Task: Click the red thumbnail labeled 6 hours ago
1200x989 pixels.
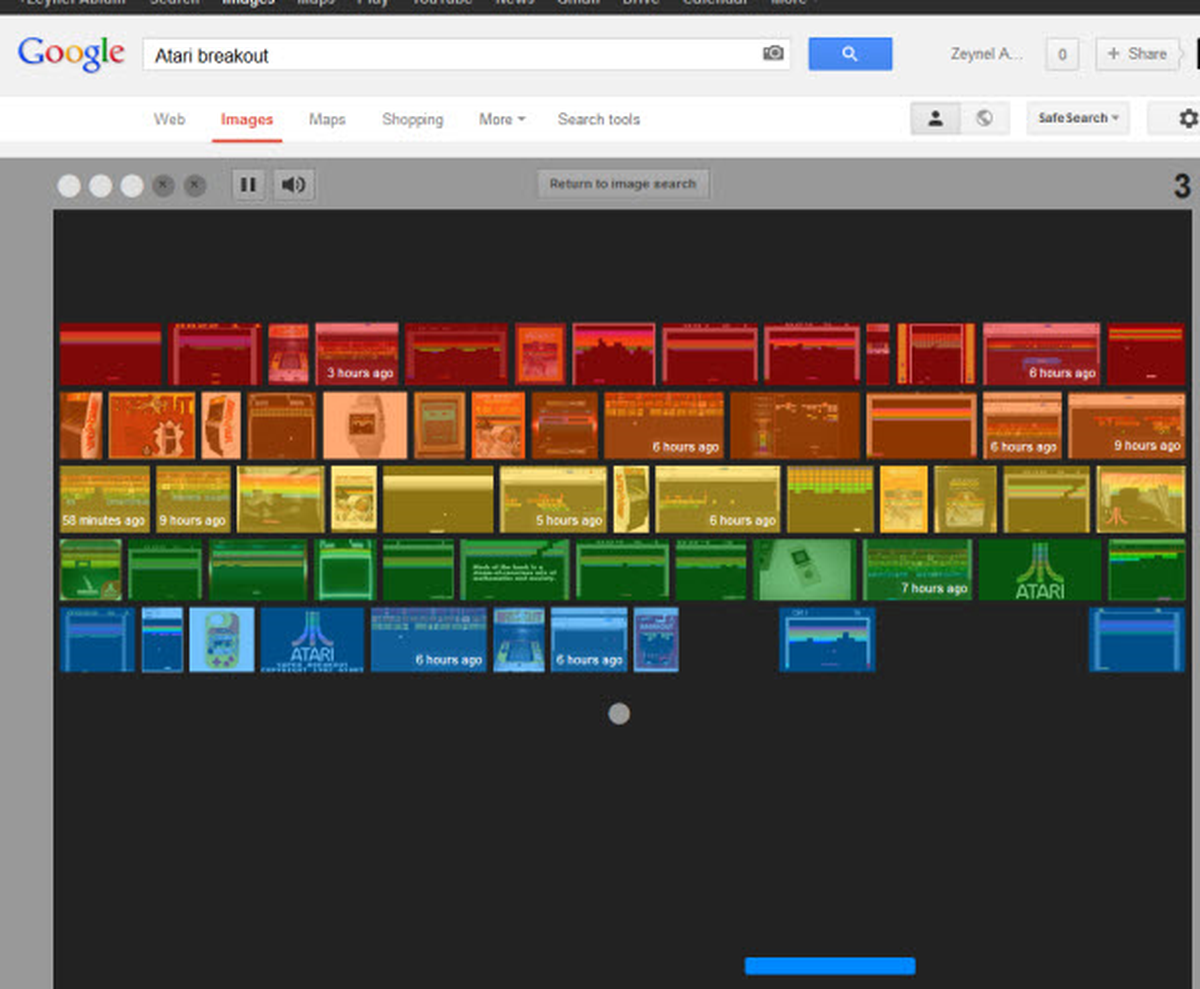Action: [x=1041, y=353]
